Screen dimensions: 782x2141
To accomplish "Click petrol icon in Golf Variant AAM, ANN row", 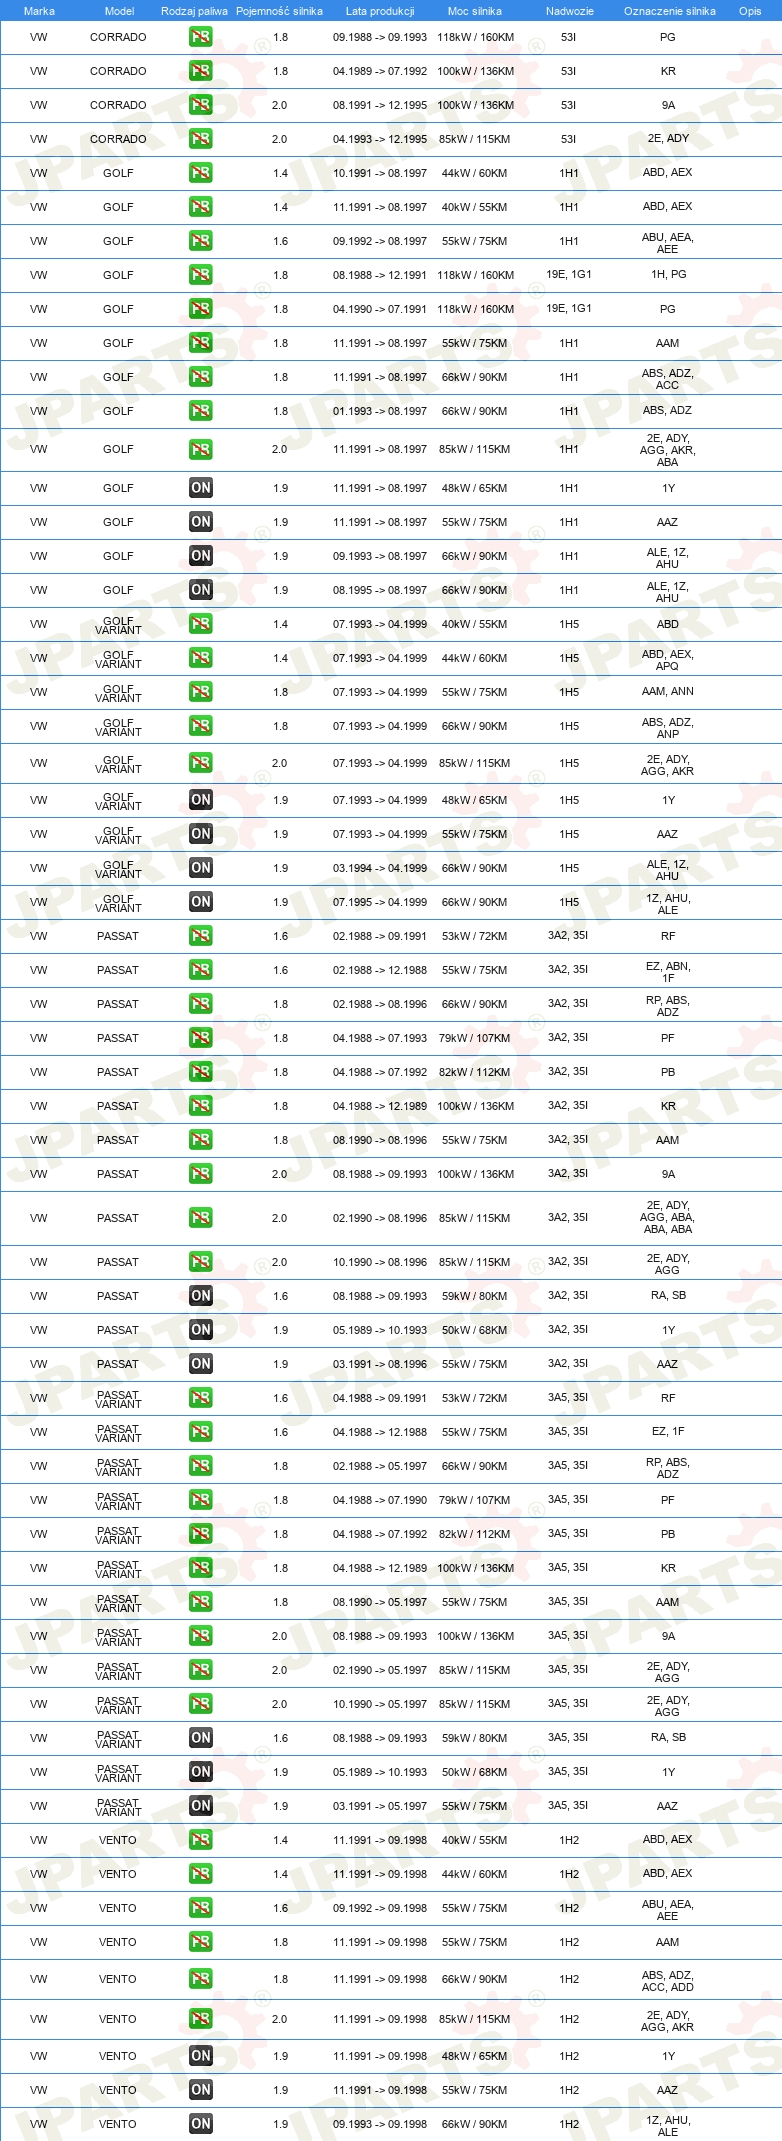I will tap(200, 692).
